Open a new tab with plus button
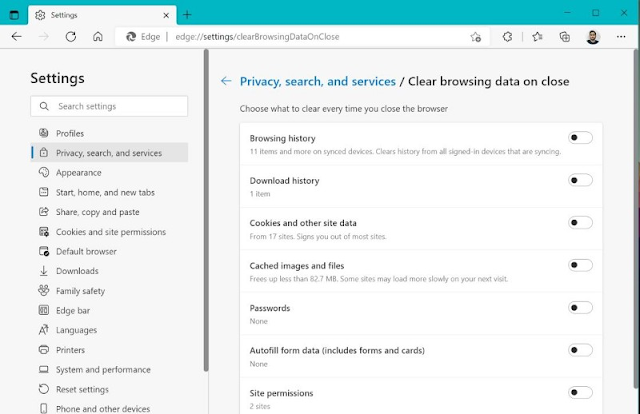This screenshot has height=414, width=640. (x=187, y=14)
